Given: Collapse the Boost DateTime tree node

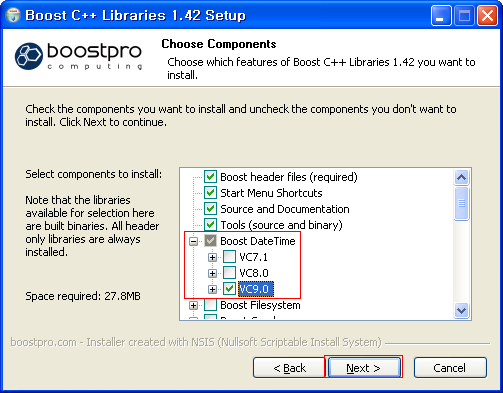Looking at the screenshot, I should [193, 241].
